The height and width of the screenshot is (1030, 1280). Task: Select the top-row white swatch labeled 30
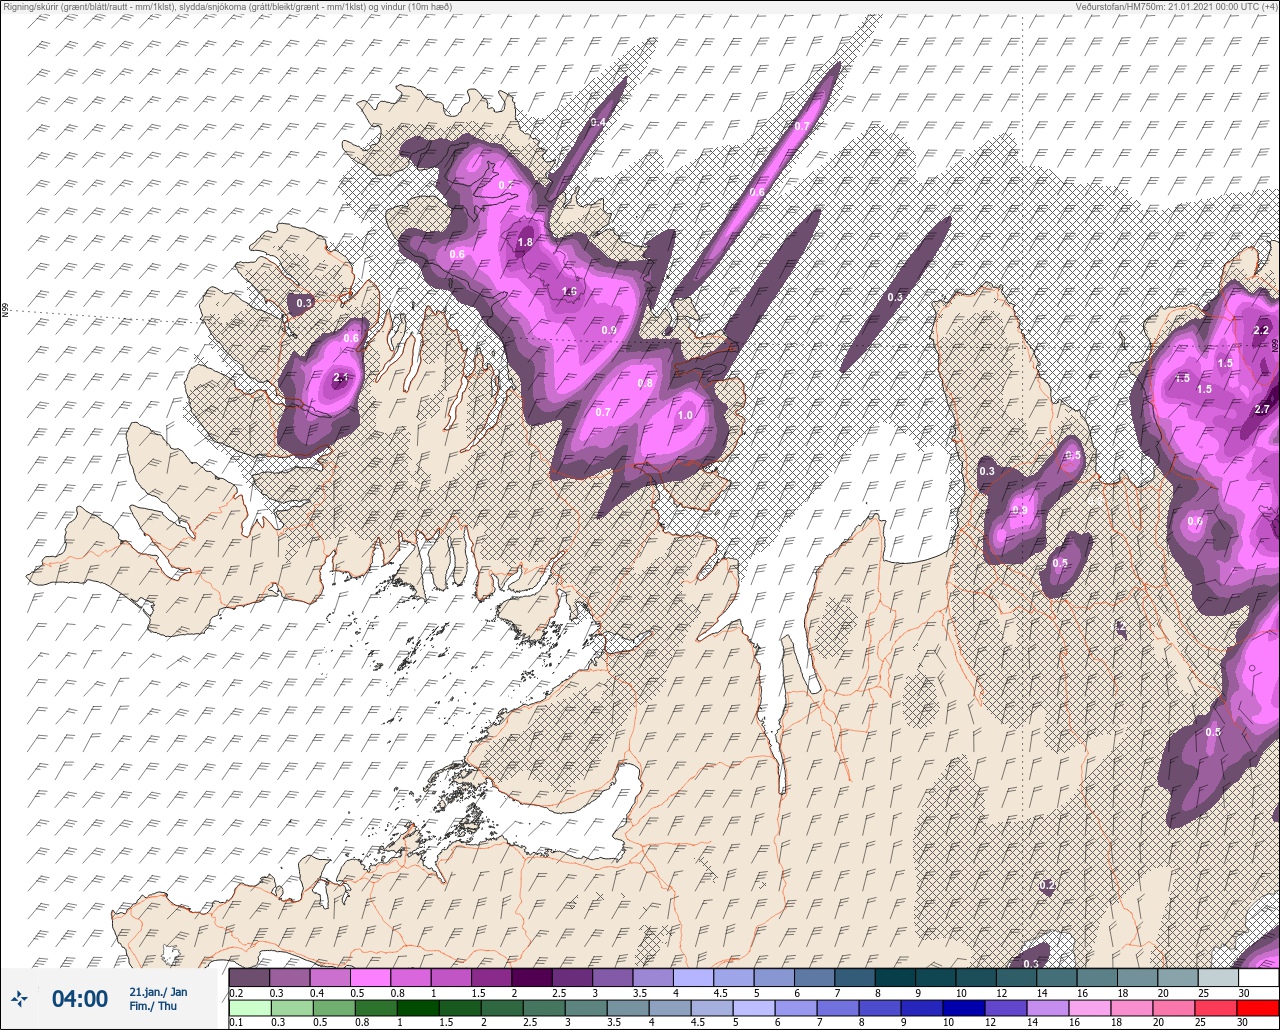1257,977
